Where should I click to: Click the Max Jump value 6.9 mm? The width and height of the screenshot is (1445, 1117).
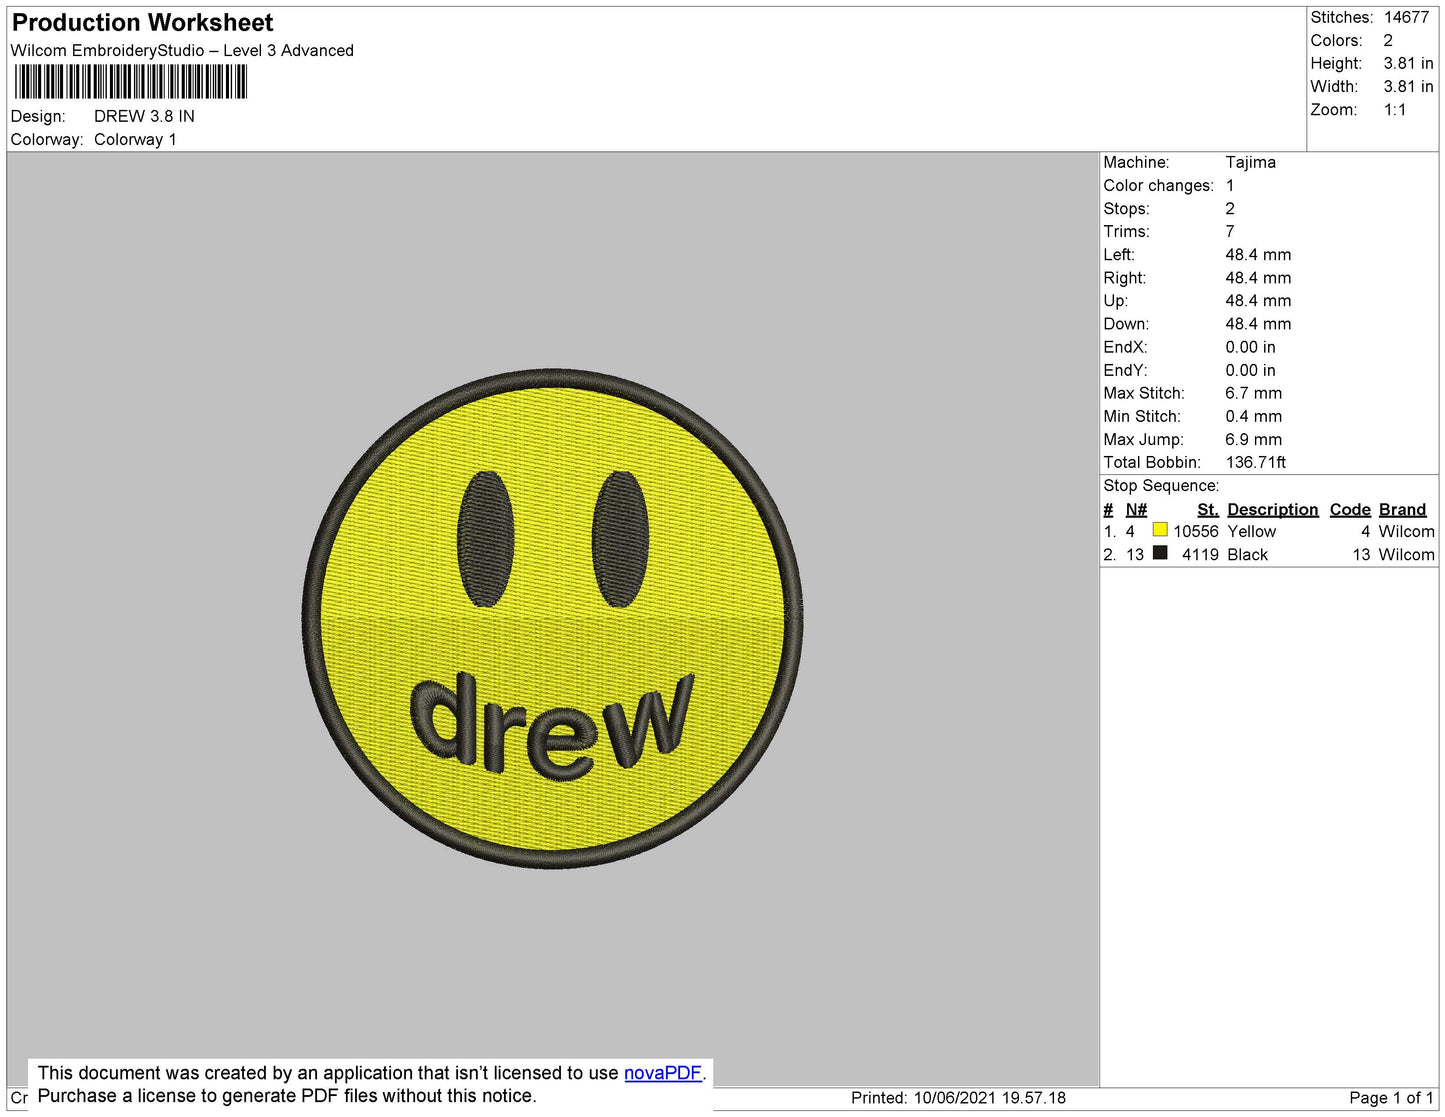click(1253, 439)
